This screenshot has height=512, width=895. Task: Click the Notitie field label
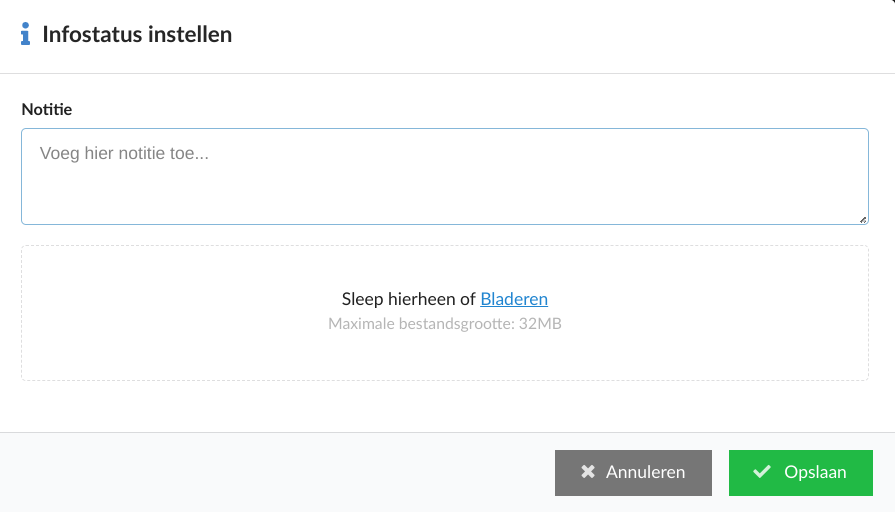[x=47, y=109]
